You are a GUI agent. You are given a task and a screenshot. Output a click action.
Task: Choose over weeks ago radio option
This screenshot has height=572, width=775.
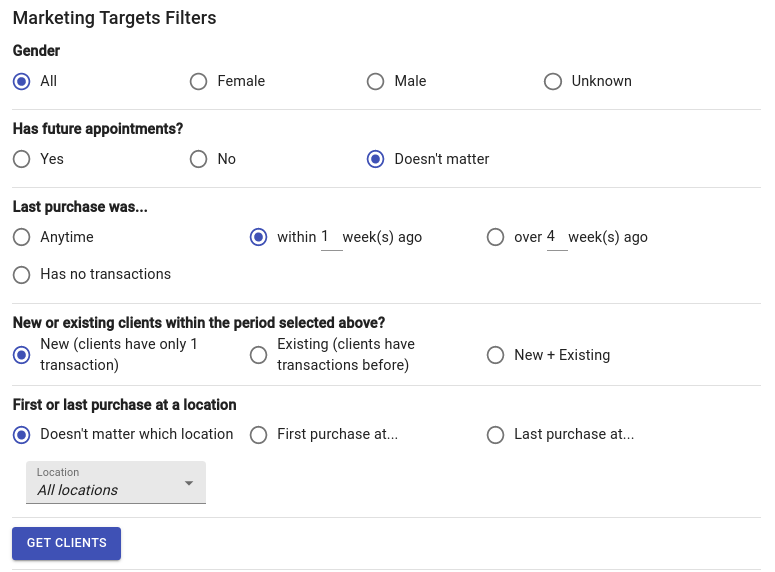click(495, 237)
